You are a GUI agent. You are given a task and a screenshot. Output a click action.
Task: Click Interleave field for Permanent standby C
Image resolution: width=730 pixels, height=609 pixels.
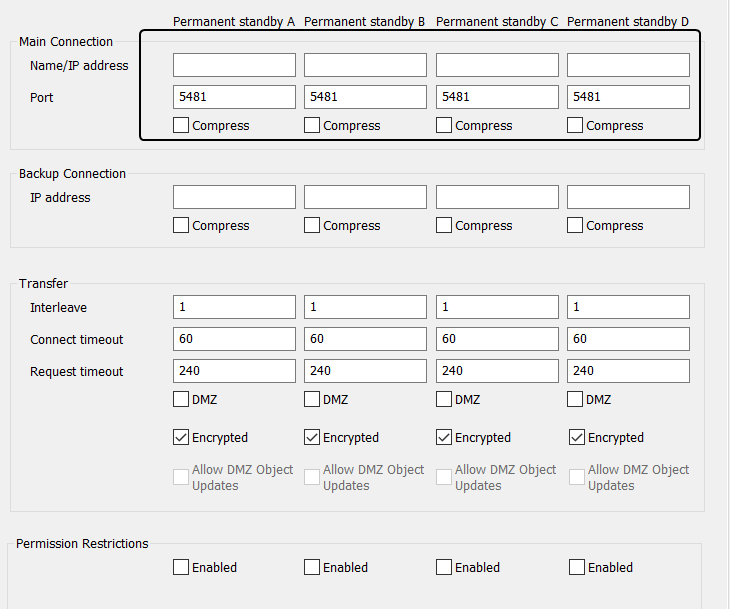[497, 307]
